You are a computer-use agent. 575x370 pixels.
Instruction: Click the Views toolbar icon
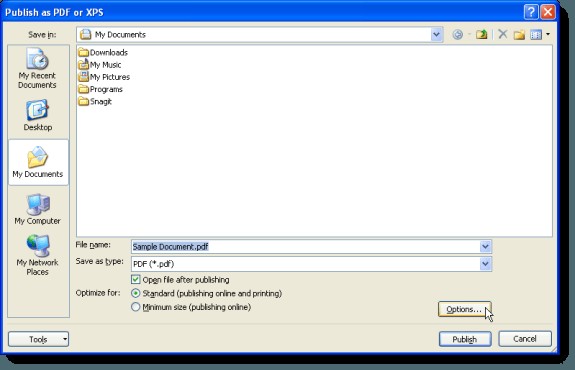pyautogui.click(x=536, y=34)
